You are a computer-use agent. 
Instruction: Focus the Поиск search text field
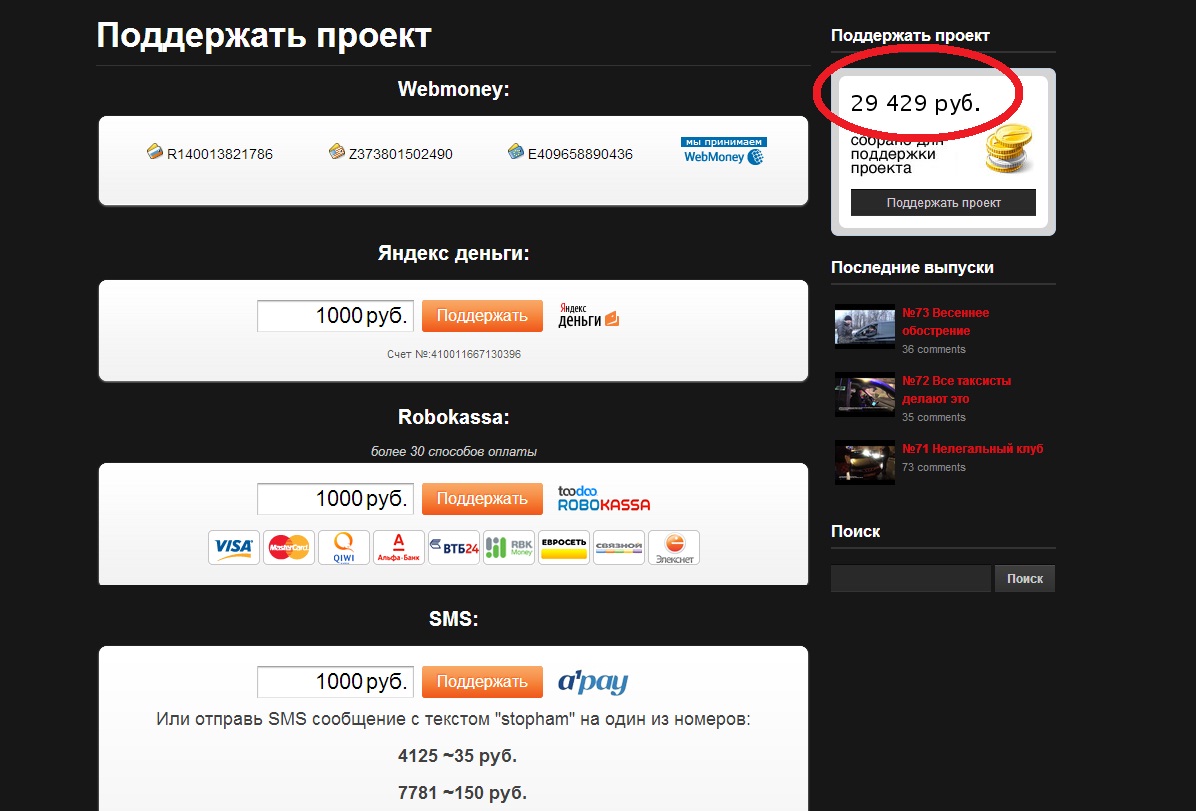(x=910, y=578)
